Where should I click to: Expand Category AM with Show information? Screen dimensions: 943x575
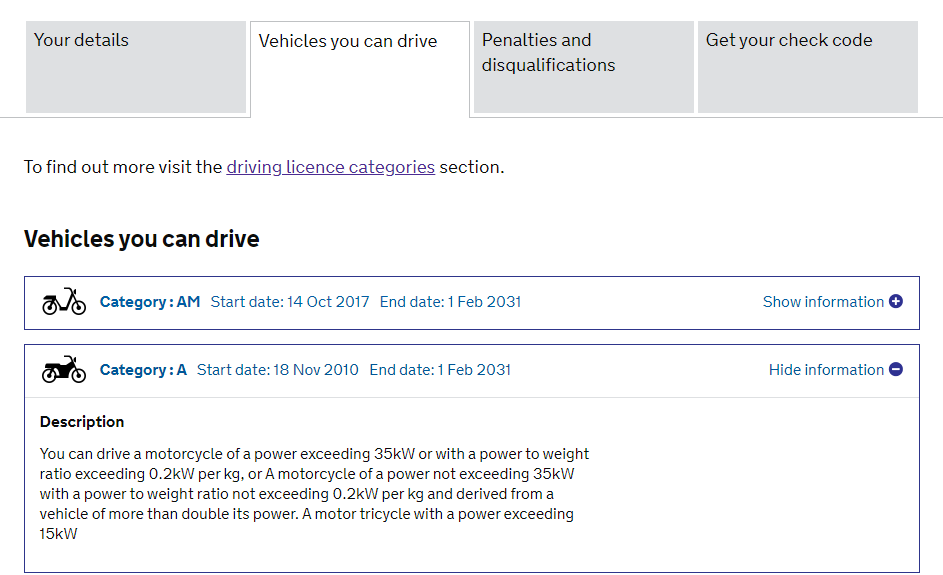click(832, 301)
